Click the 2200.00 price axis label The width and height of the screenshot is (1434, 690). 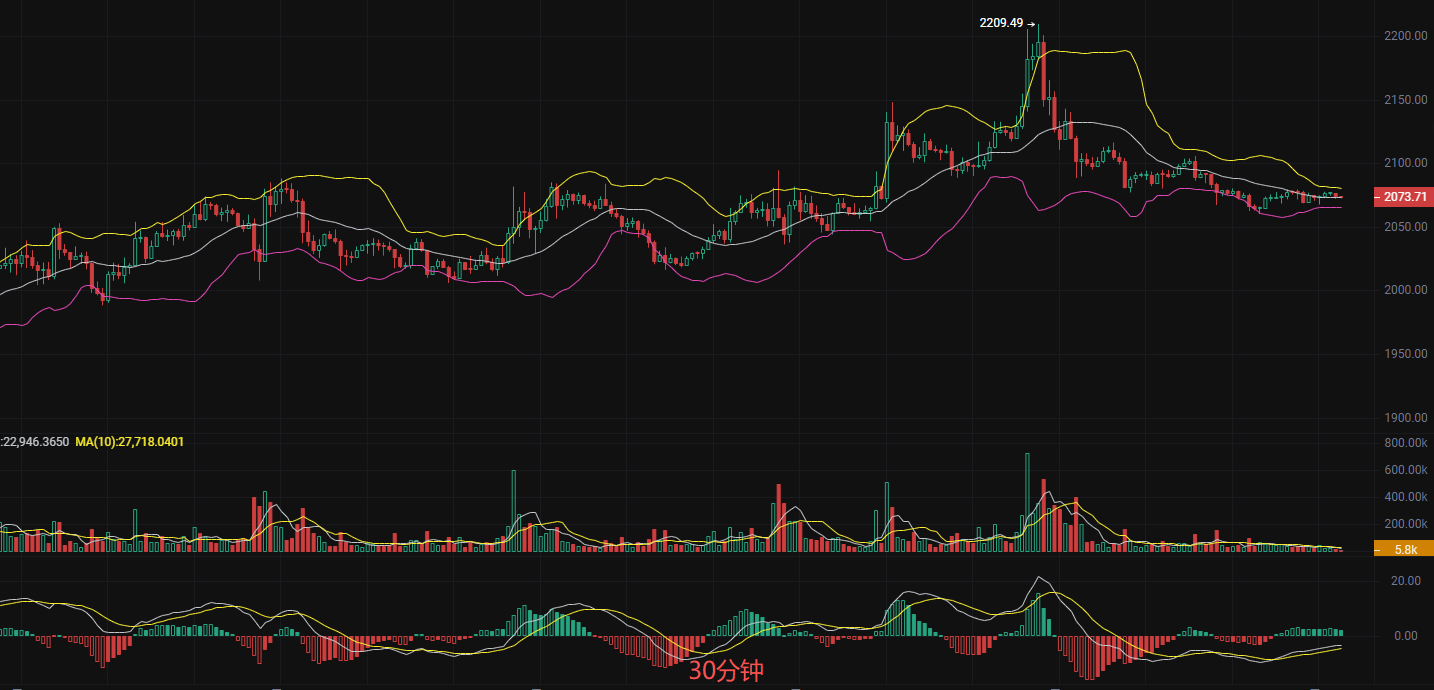coord(1405,36)
